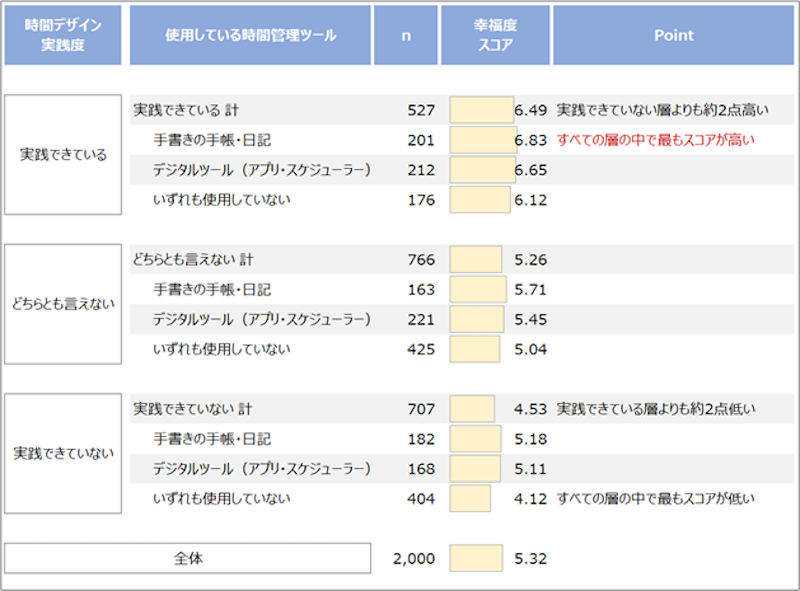The width and height of the screenshot is (800, 591).
Task: Click the score value 5.11
Action: pyautogui.click(x=531, y=469)
